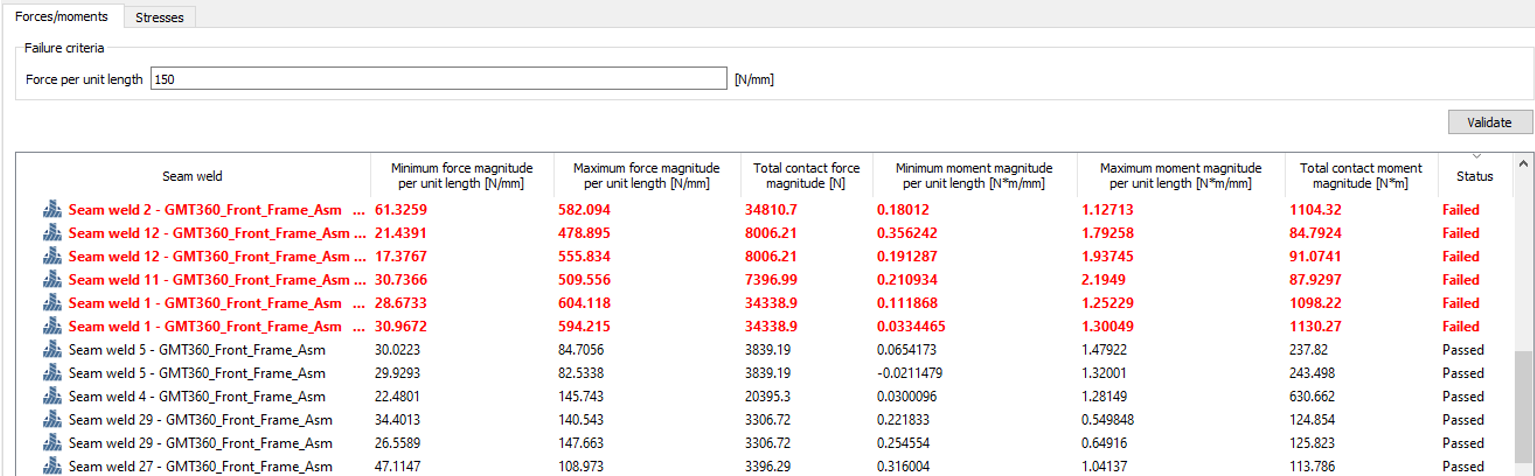This screenshot has height=476, width=1535.
Task: Click the scrollbar up arrow in the table
Action: click(x=1523, y=163)
